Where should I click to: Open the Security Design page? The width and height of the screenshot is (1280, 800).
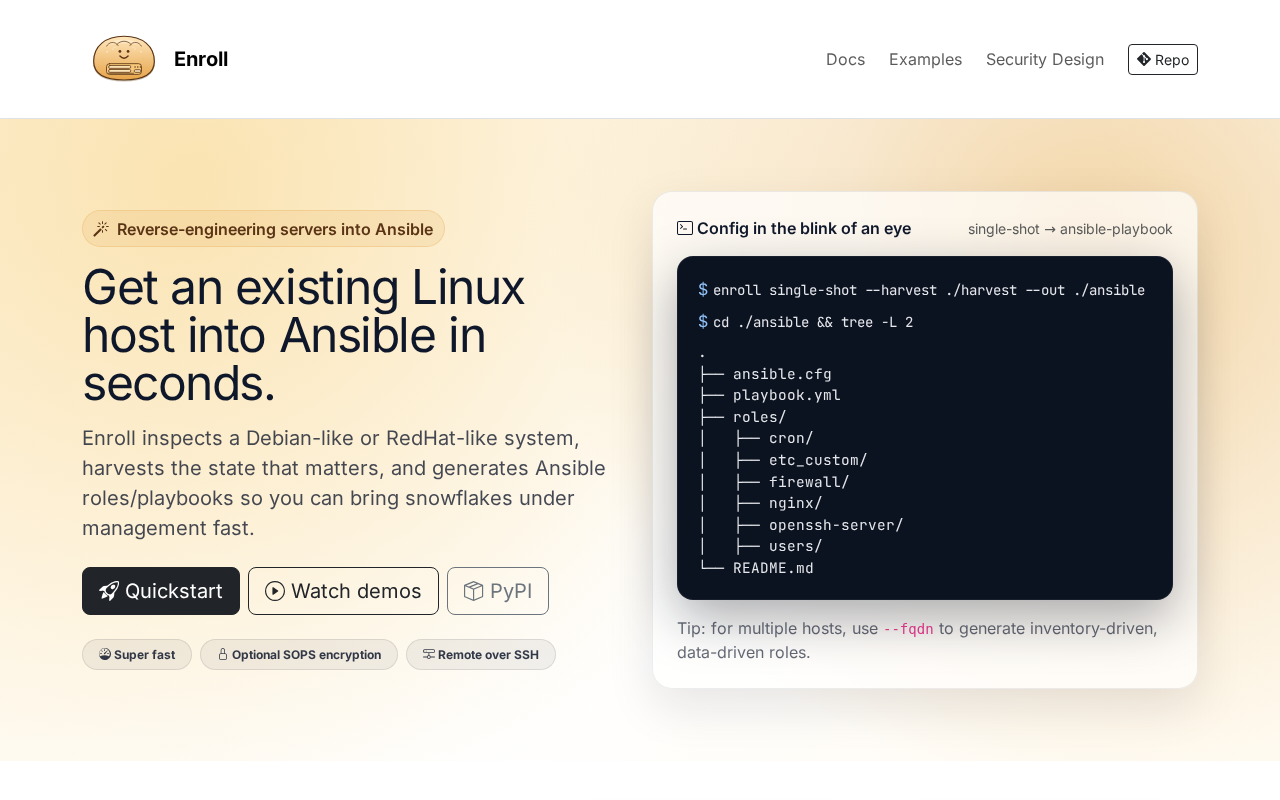click(x=1045, y=59)
